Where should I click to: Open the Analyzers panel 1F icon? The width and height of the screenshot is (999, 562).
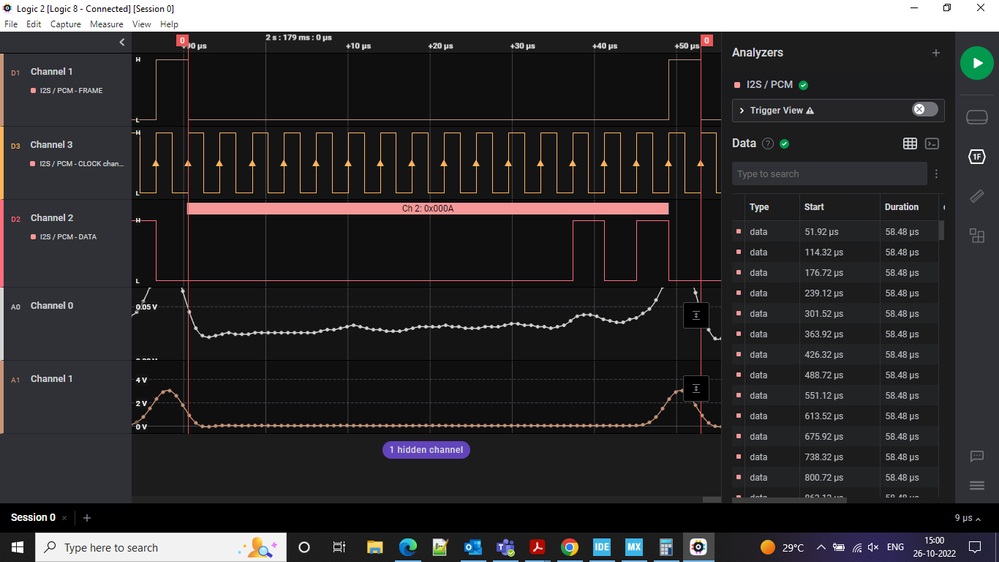click(976, 157)
